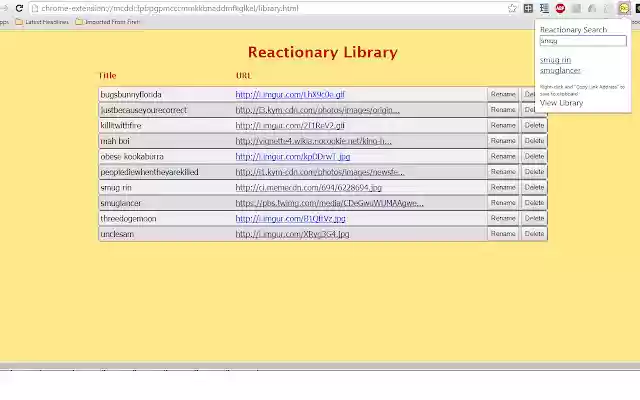The image size is (640, 400).
Task: Open the peopledielwhentheyarekilled URL link
Action: (320, 172)
